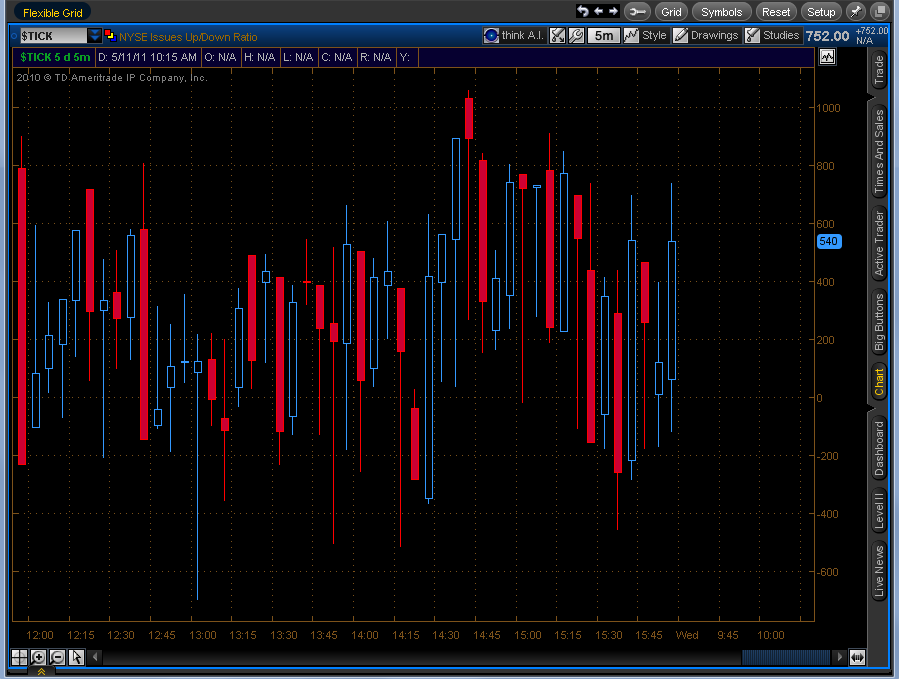
Task: Zoom in with the magnifier plus icon
Action: [38, 657]
